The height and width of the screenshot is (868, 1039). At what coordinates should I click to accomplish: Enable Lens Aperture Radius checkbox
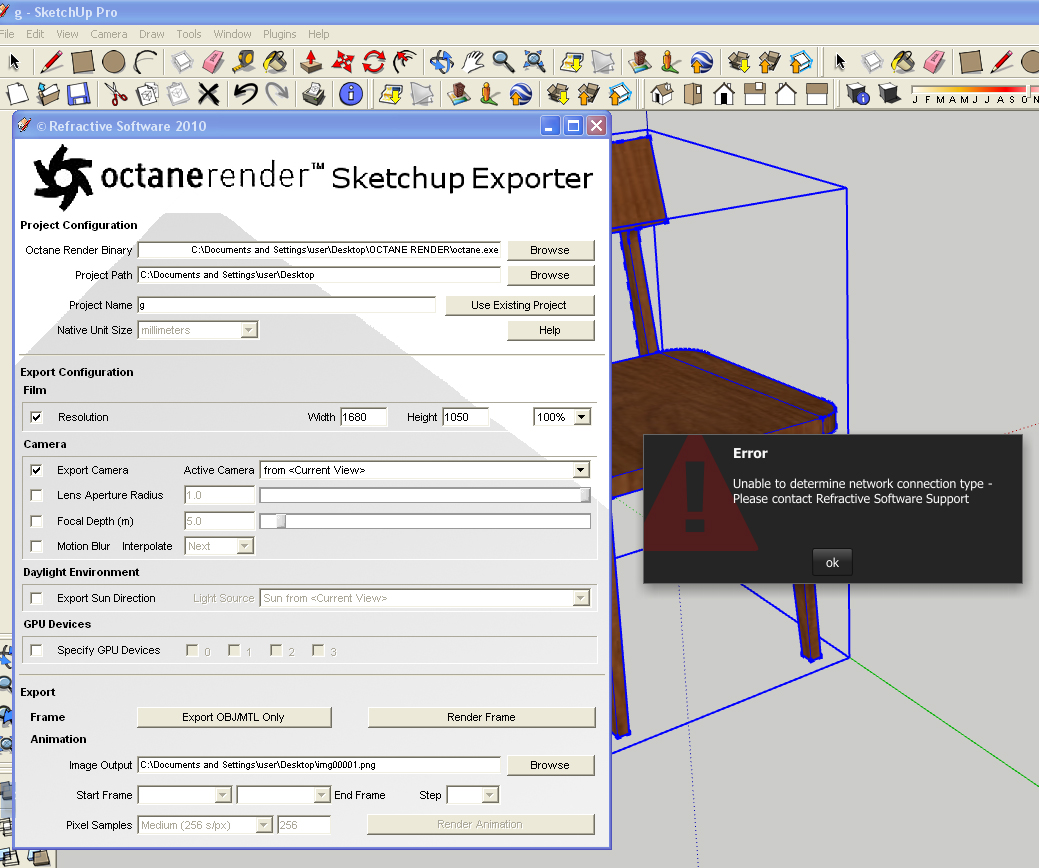click(x=36, y=495)
